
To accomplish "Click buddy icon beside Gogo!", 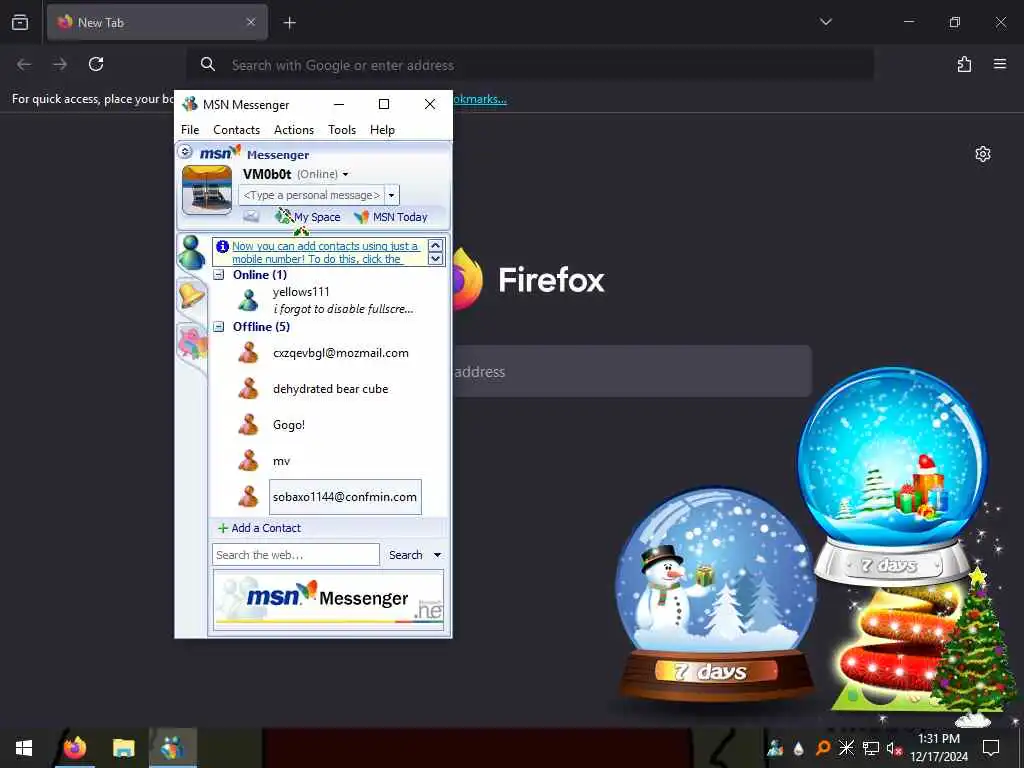I will pos(248,424).
